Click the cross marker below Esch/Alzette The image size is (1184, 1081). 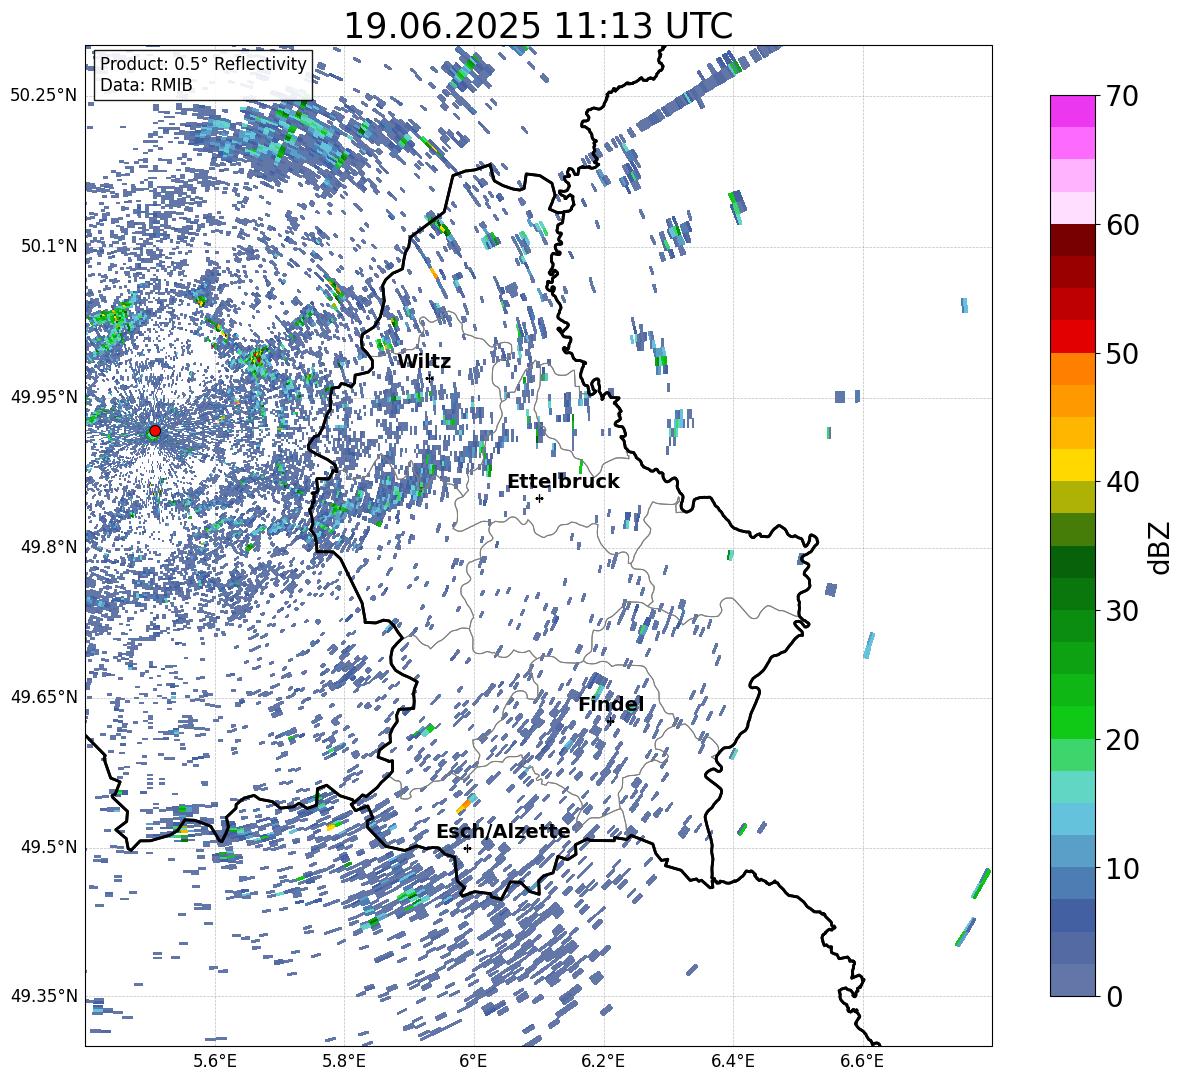click(x=467, y=848)
